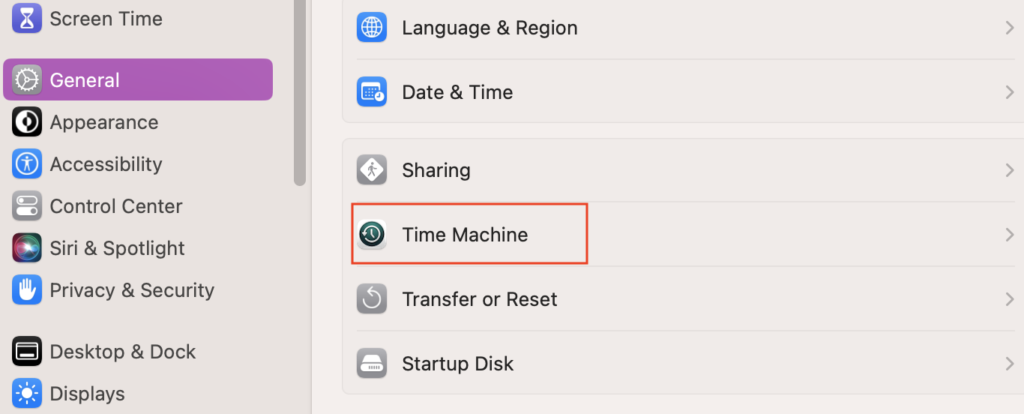Click the Time Machine clock icon
Screen dimensions: 1024x414
point(372,235)
